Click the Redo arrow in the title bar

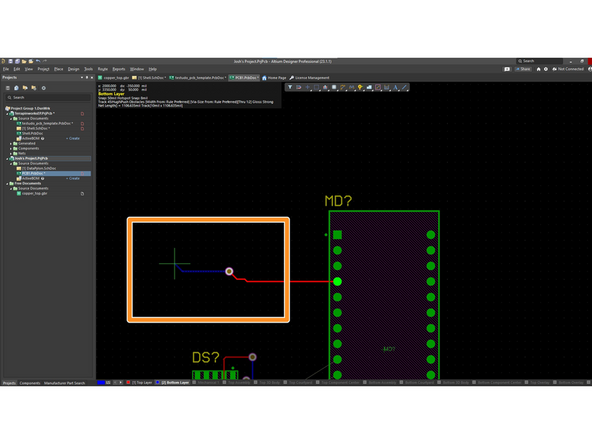45,61
